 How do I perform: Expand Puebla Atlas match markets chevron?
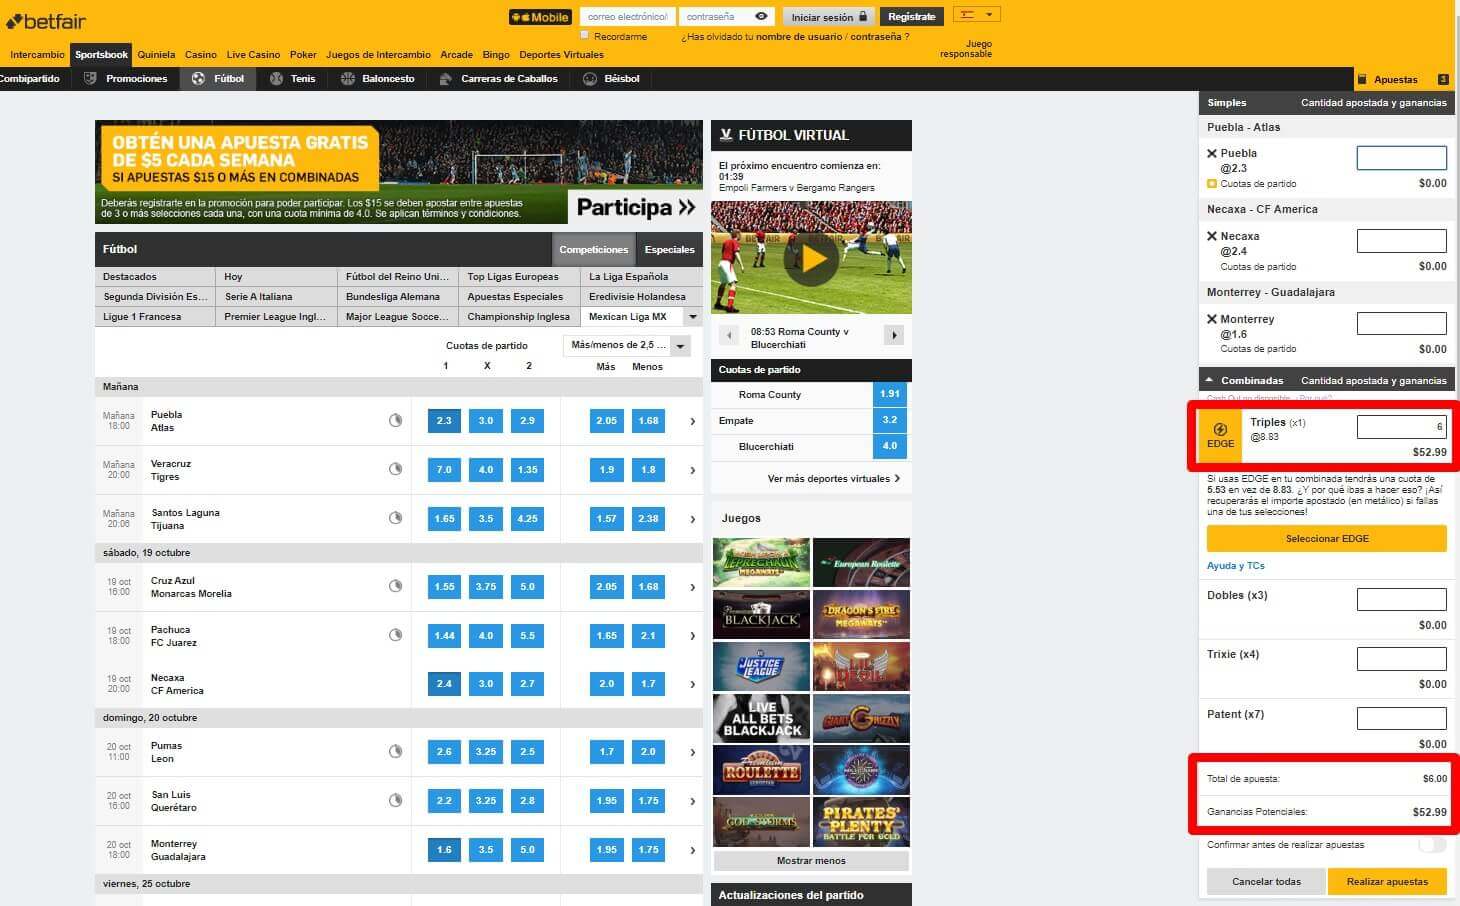click(x=692, y=422)
